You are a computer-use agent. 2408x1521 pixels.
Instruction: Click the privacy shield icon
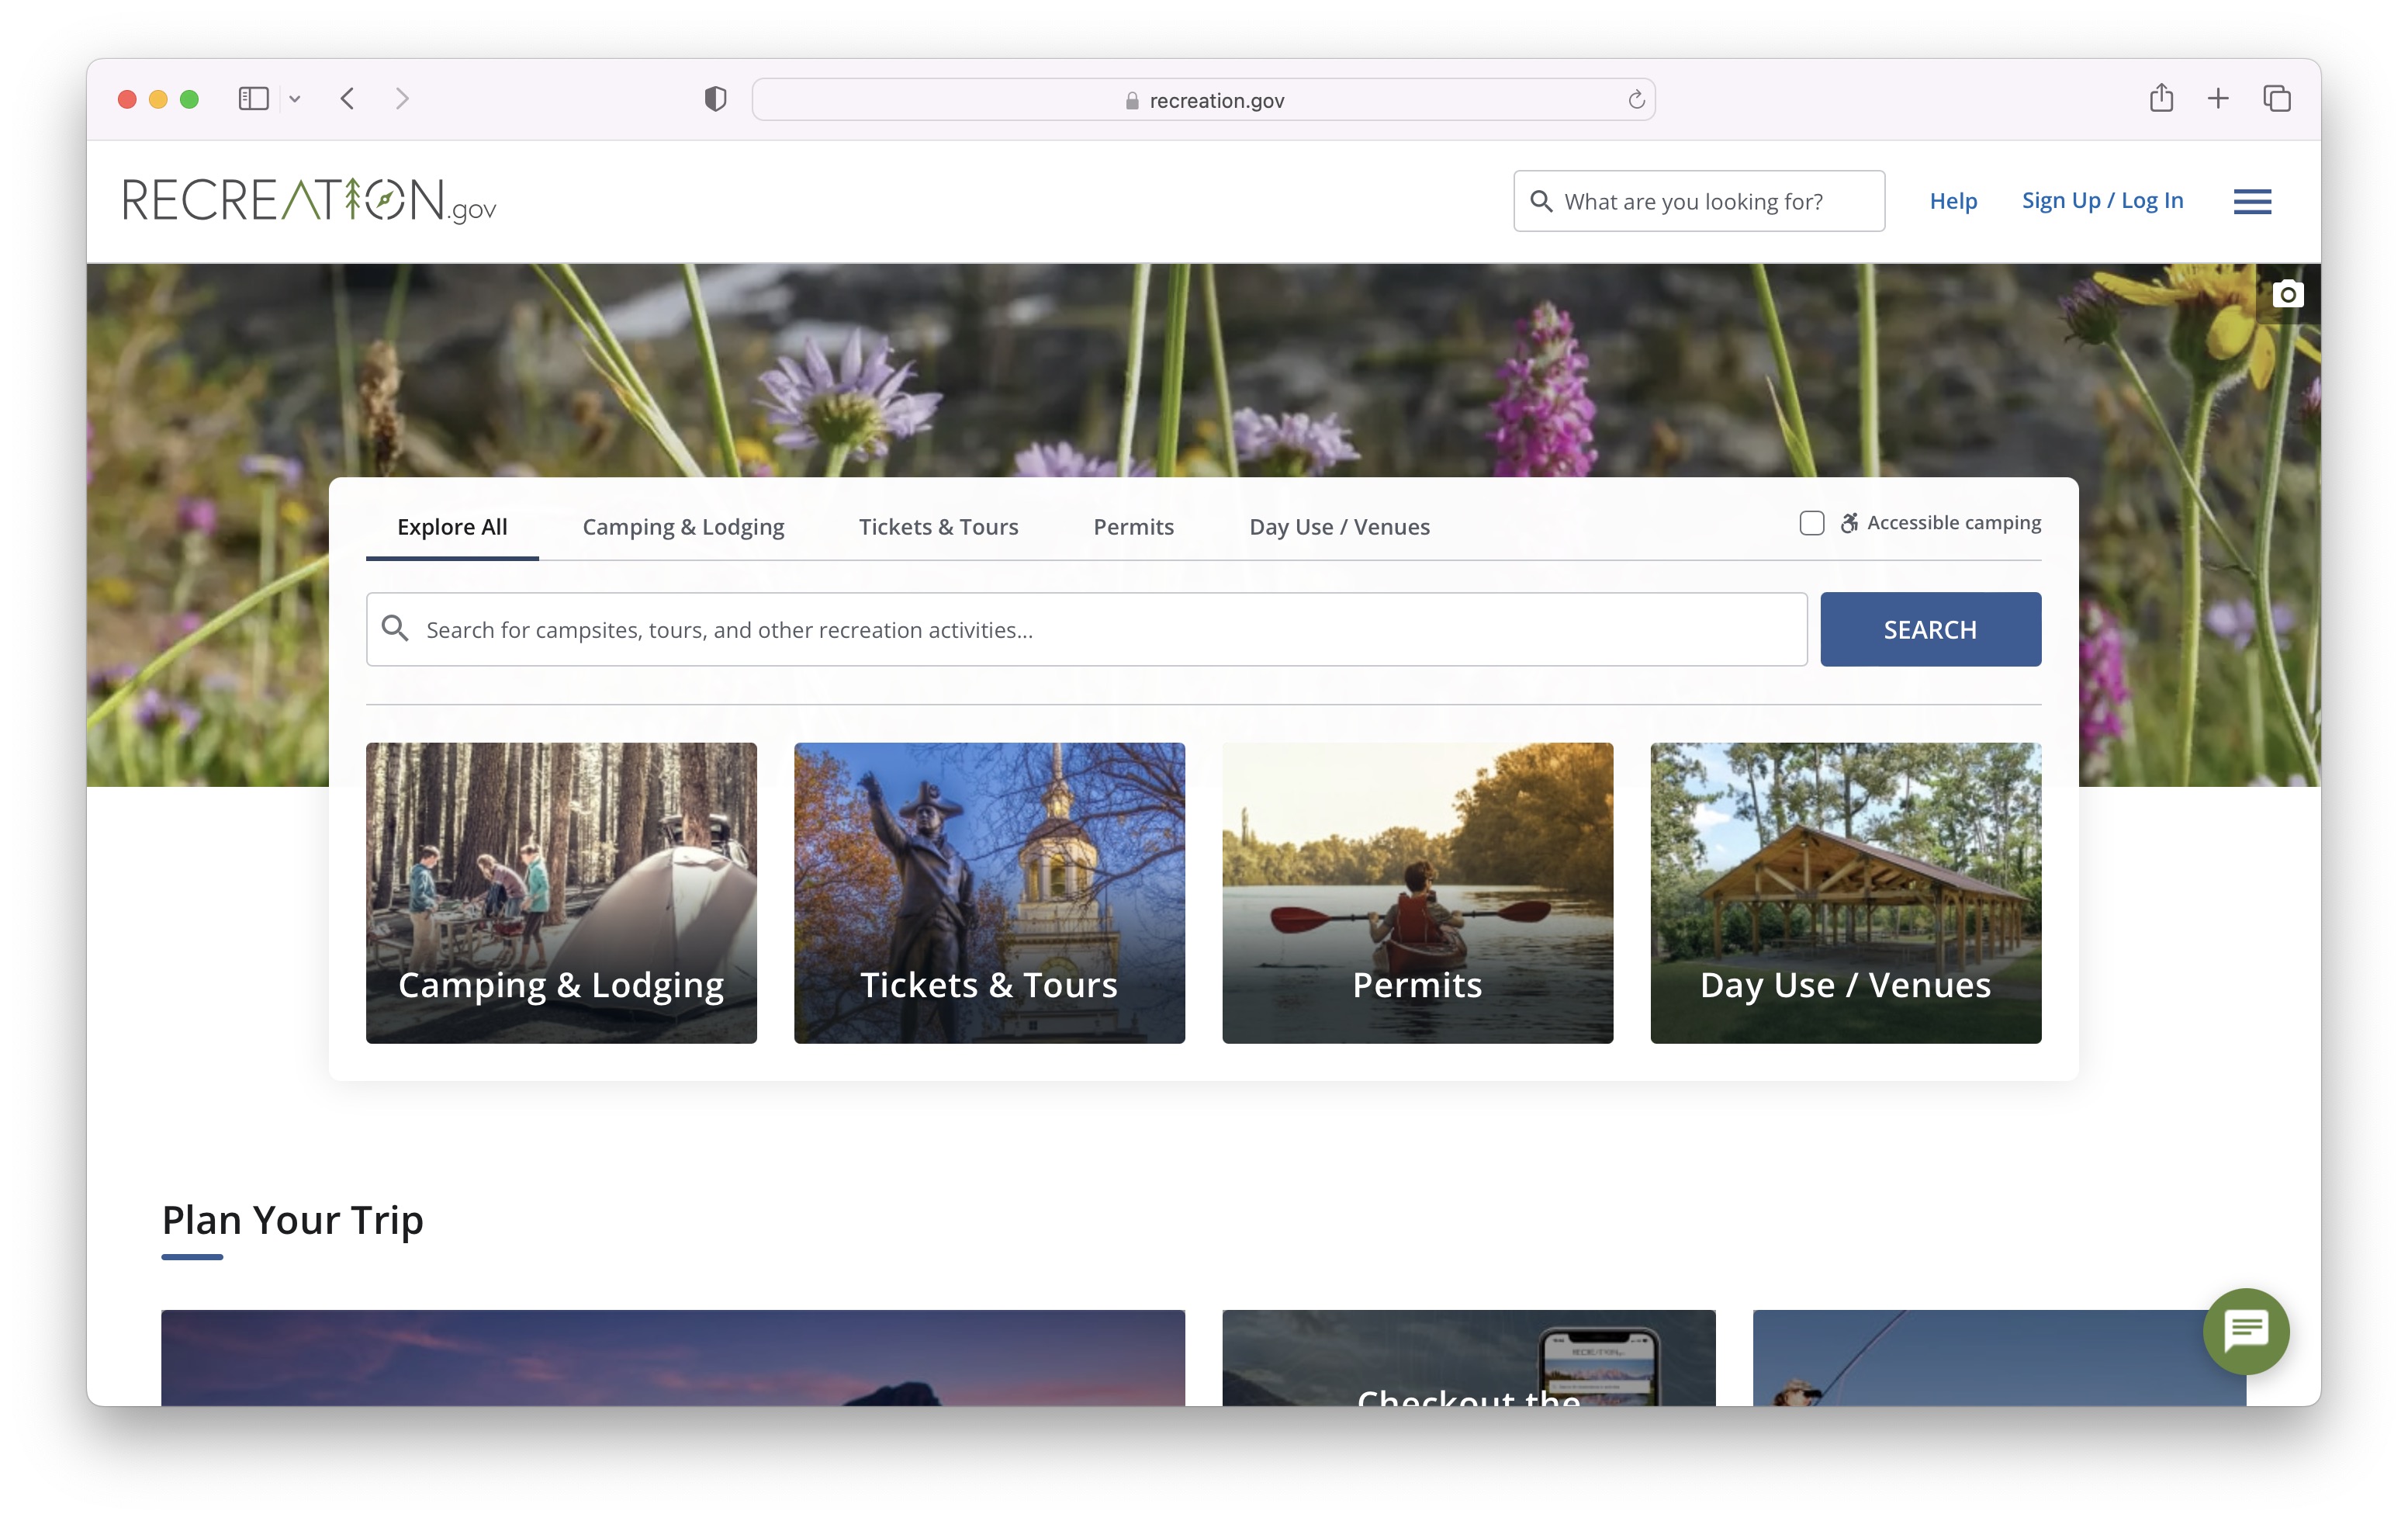[715, 99]
